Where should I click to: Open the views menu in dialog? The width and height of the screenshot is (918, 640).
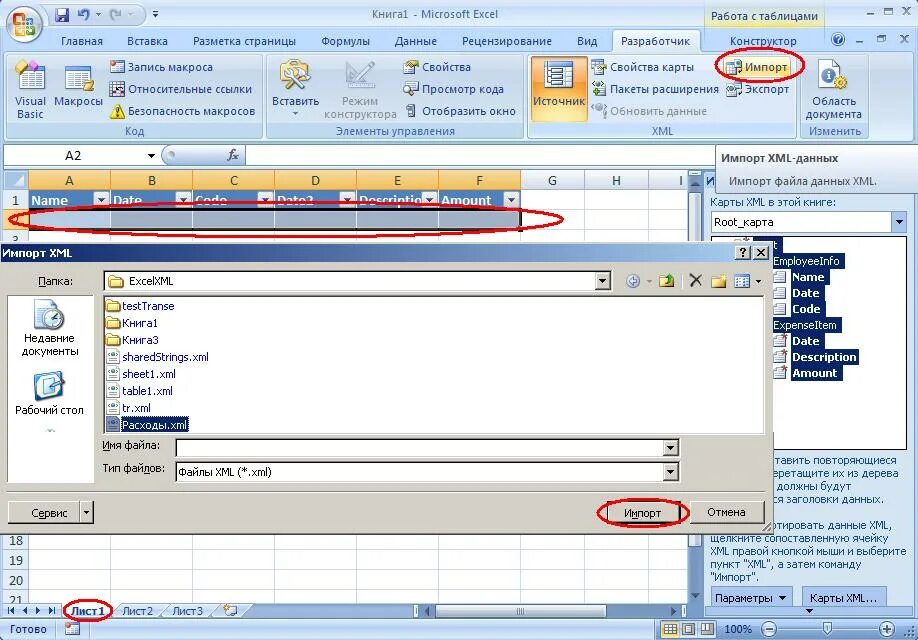748,281
